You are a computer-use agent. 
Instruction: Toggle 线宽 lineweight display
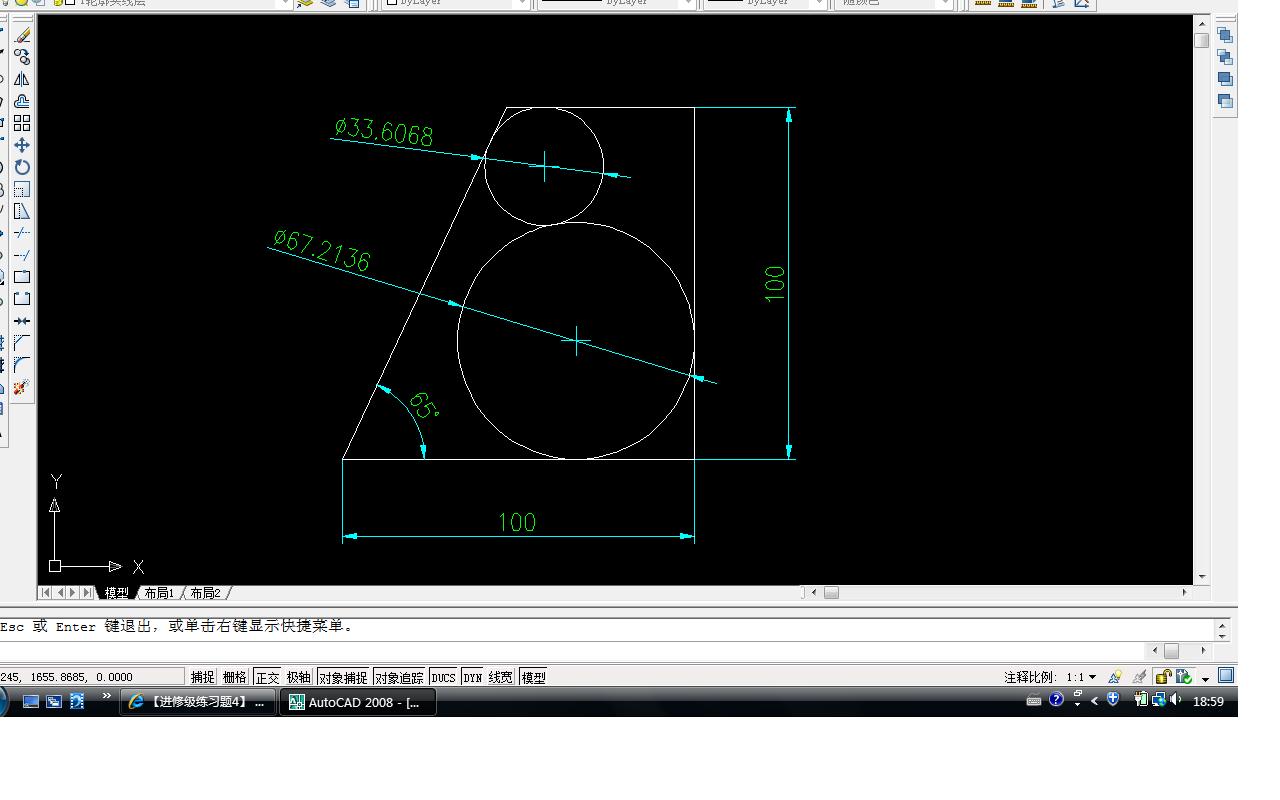tap(501, 677)
